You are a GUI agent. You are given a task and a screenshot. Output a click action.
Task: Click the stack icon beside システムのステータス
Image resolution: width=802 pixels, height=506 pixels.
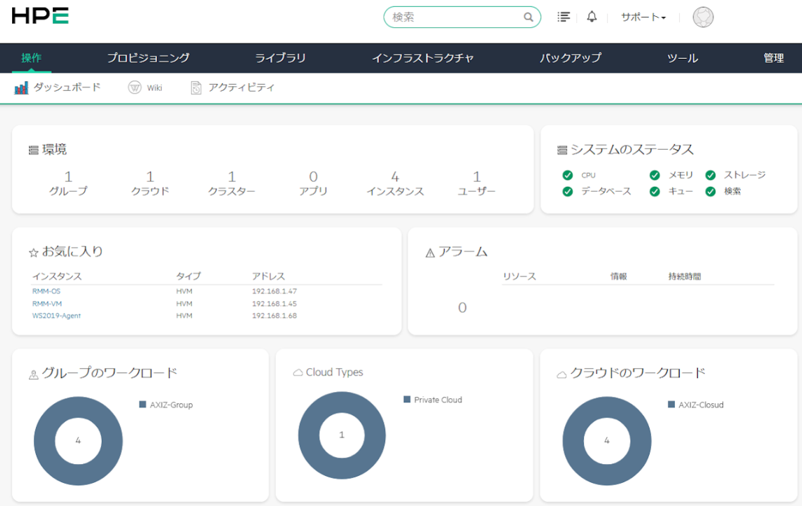click(562, 150)
